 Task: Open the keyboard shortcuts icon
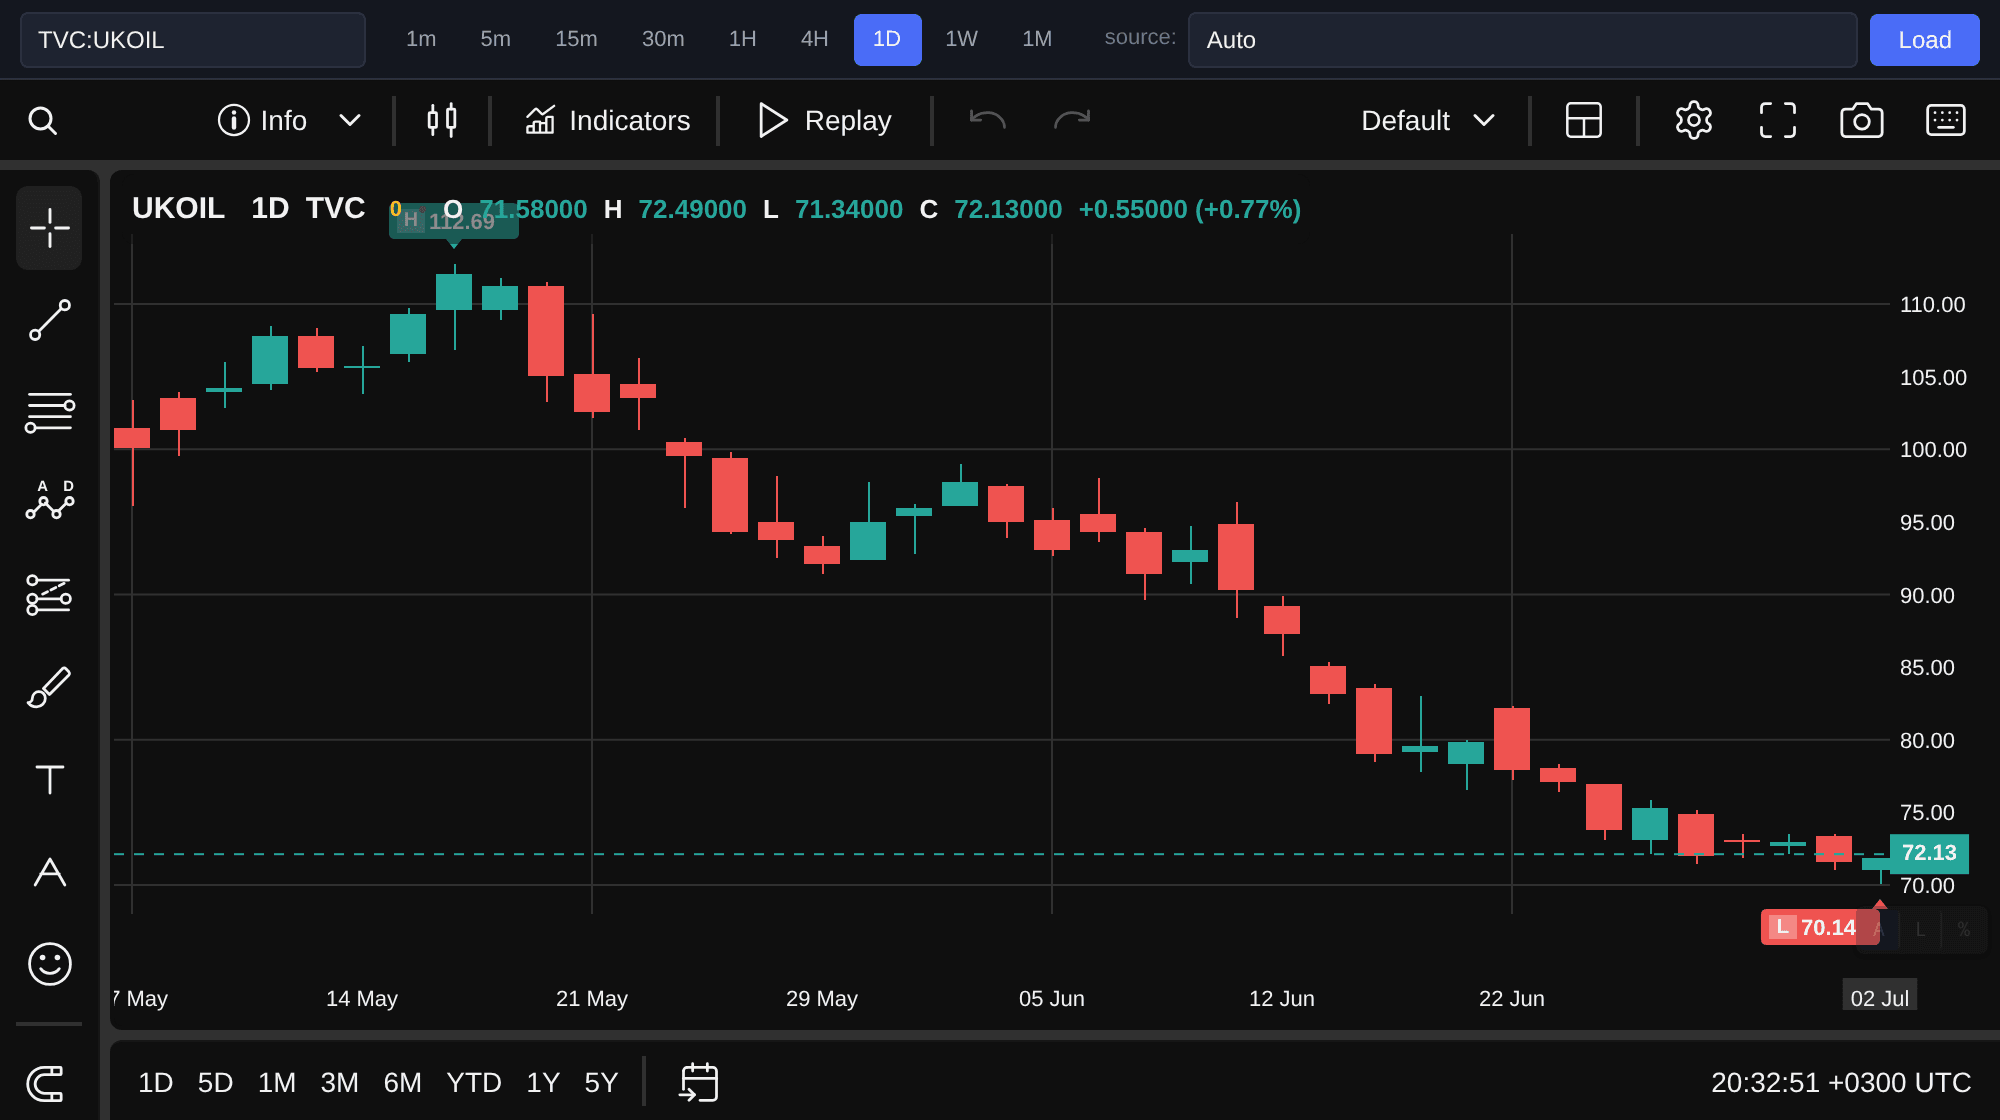[x=1946, y=121]
